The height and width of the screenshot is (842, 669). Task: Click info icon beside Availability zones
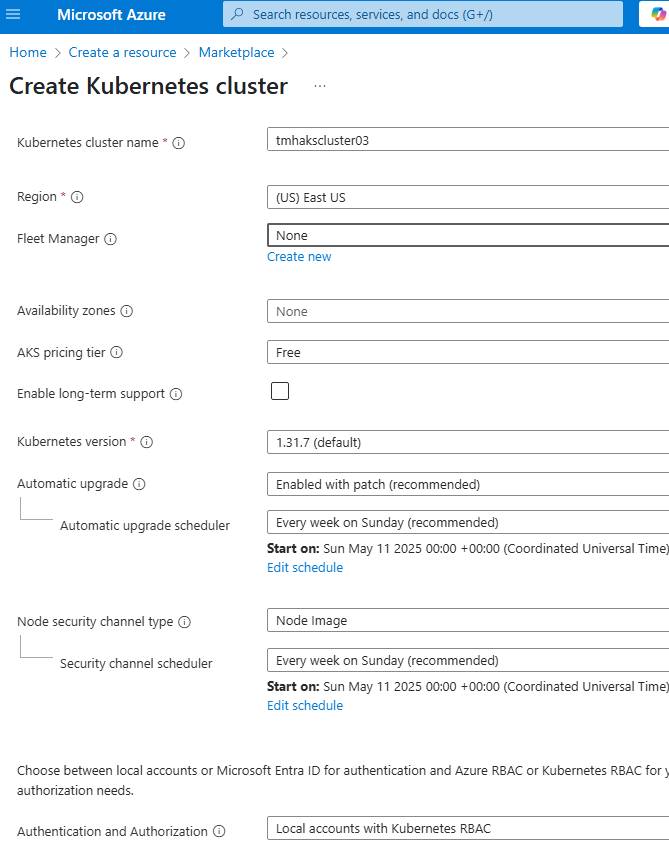(x=127, y=311)
